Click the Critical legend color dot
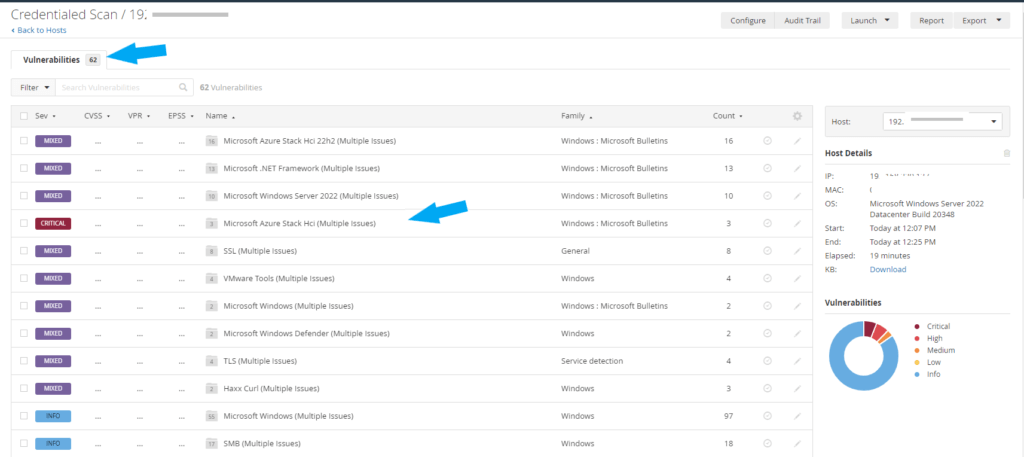 tap(917, 326)
